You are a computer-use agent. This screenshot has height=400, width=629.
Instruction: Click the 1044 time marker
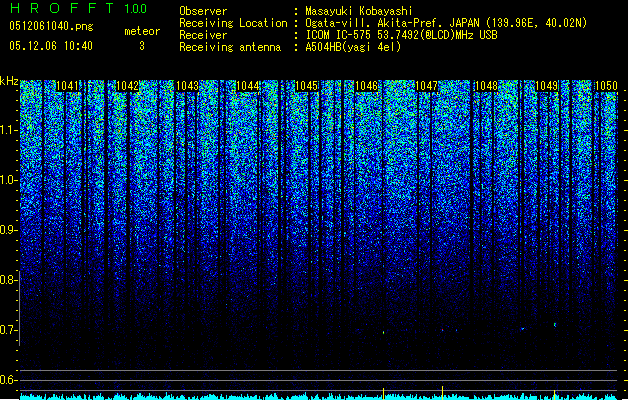pos(248,86)
